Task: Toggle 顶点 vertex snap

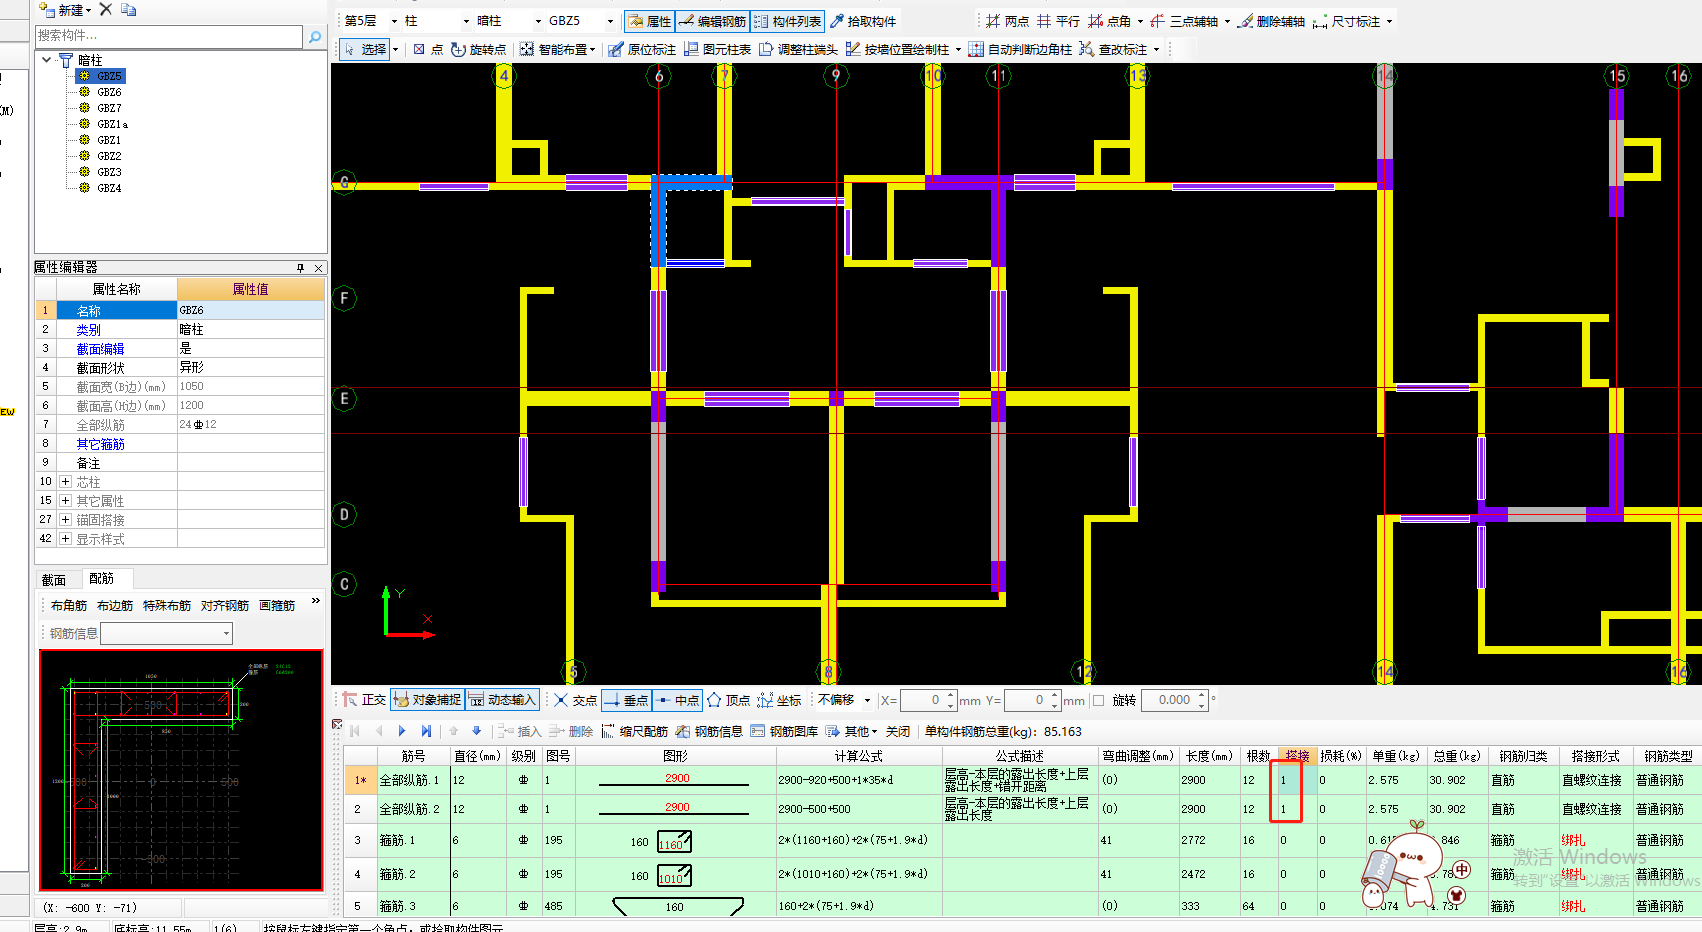Action: click(x=728, y=700)
